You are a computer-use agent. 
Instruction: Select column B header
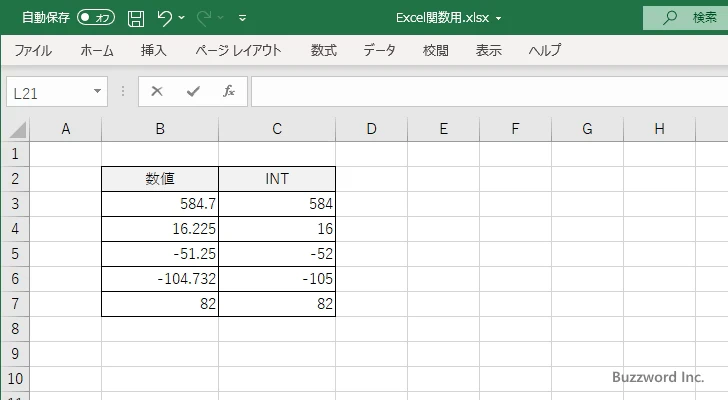(160, 129)
